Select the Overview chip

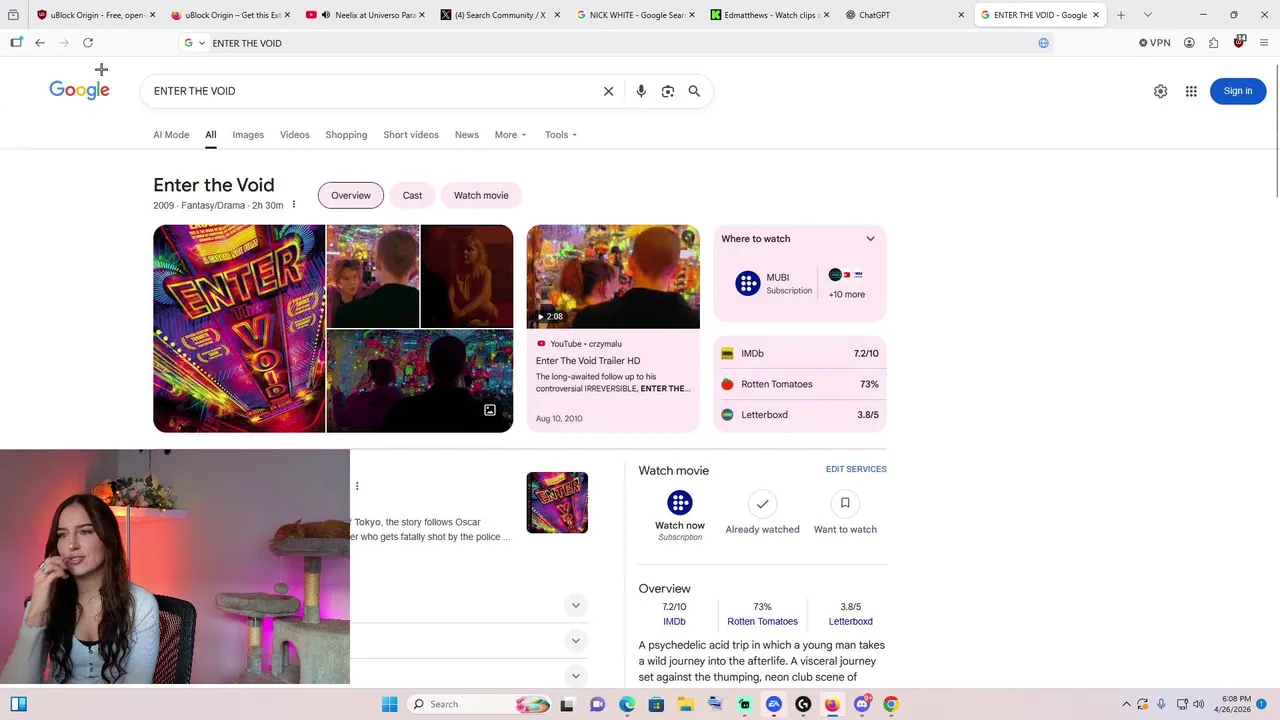(351, 195)
